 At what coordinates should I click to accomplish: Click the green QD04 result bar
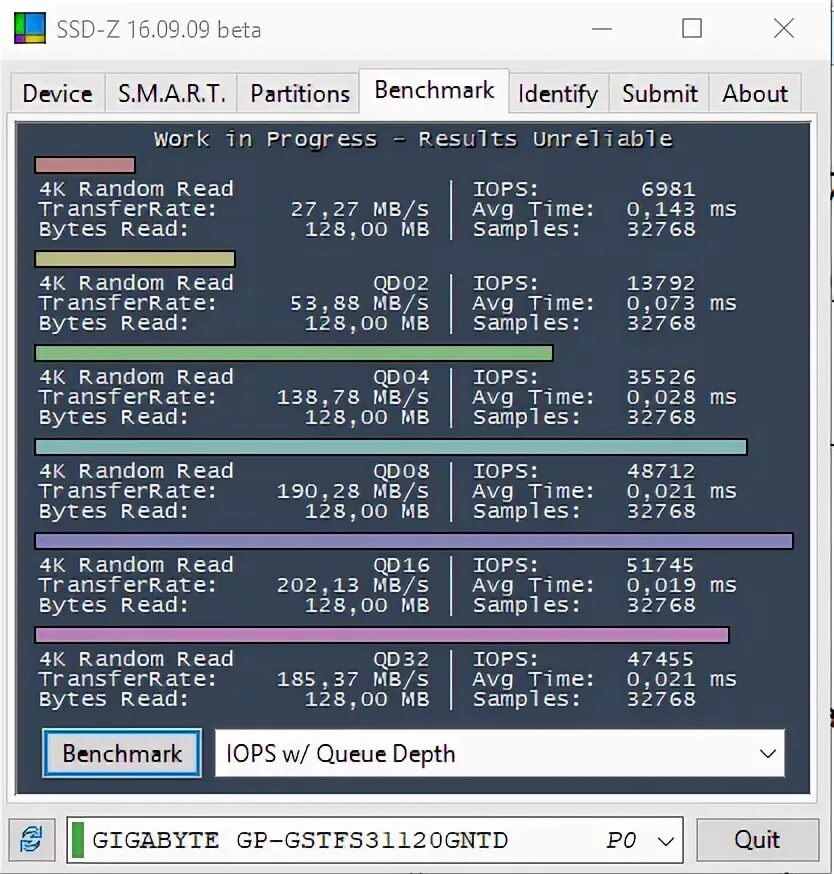point(294,353)
